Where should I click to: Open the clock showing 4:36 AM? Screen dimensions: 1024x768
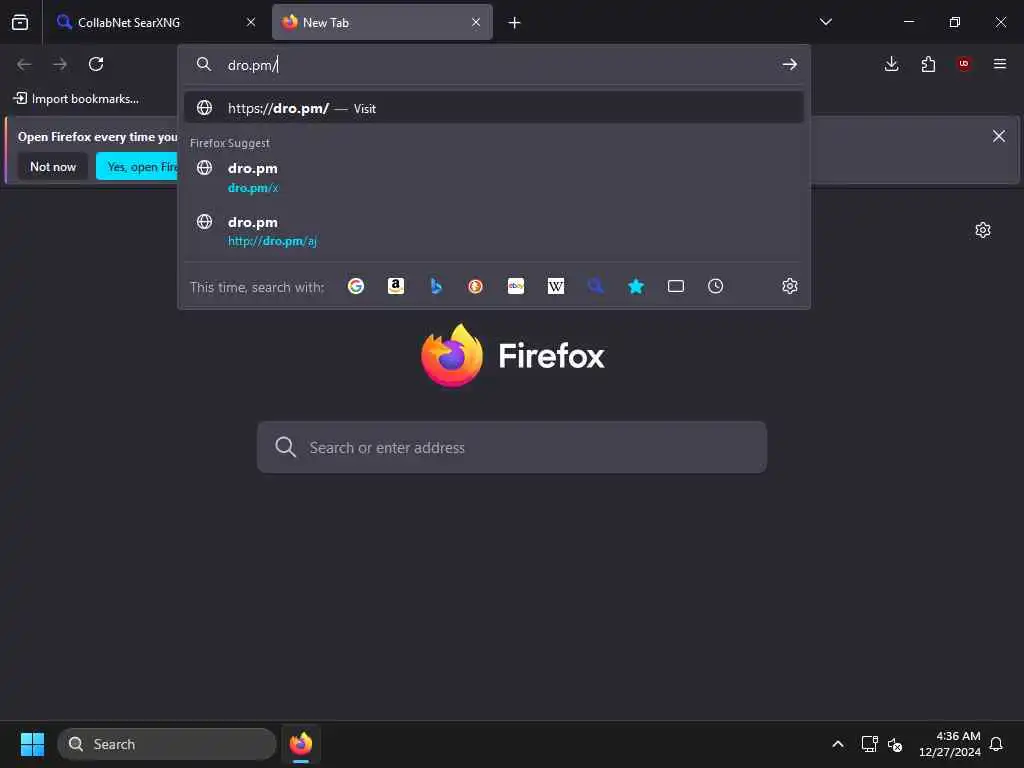(x=950, y=744)
